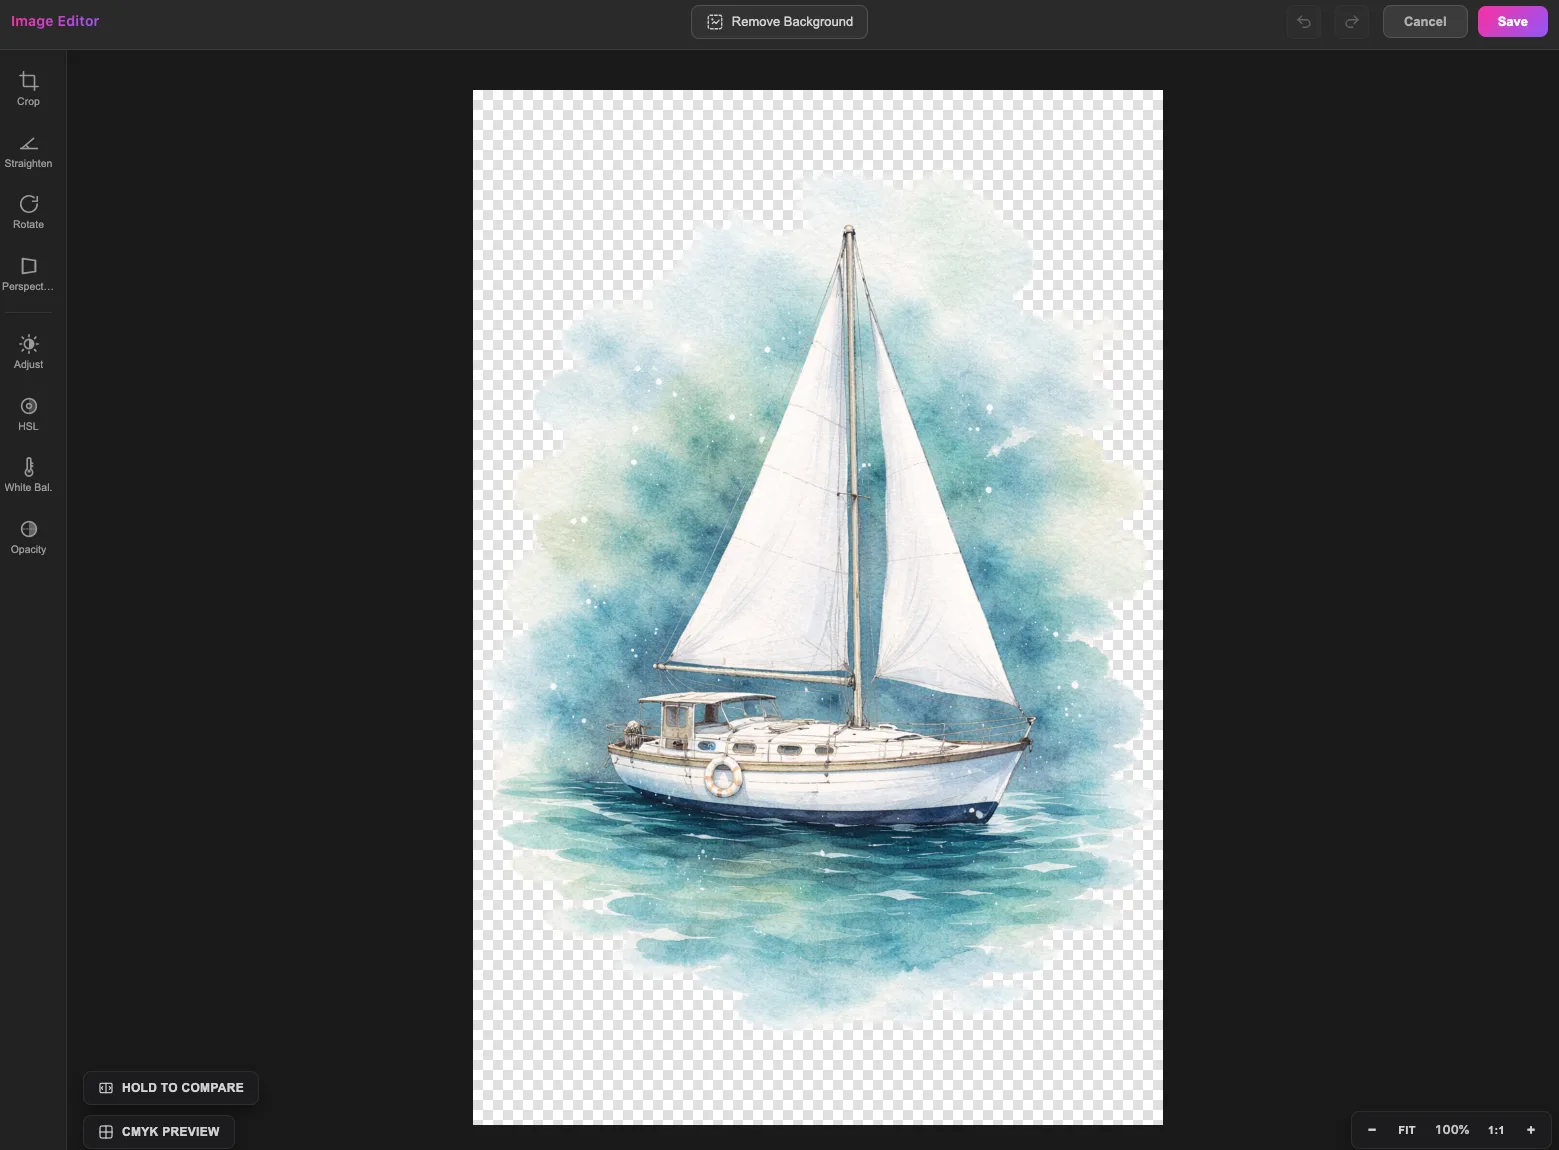Set zoom to 1:1

click(1496, 1130)
